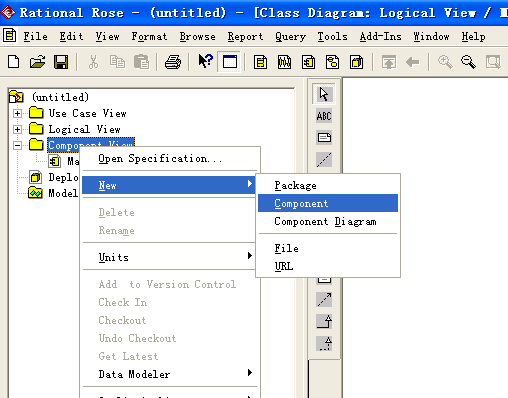
Task: Select the (untitled) root tree item
Action: 60,97
